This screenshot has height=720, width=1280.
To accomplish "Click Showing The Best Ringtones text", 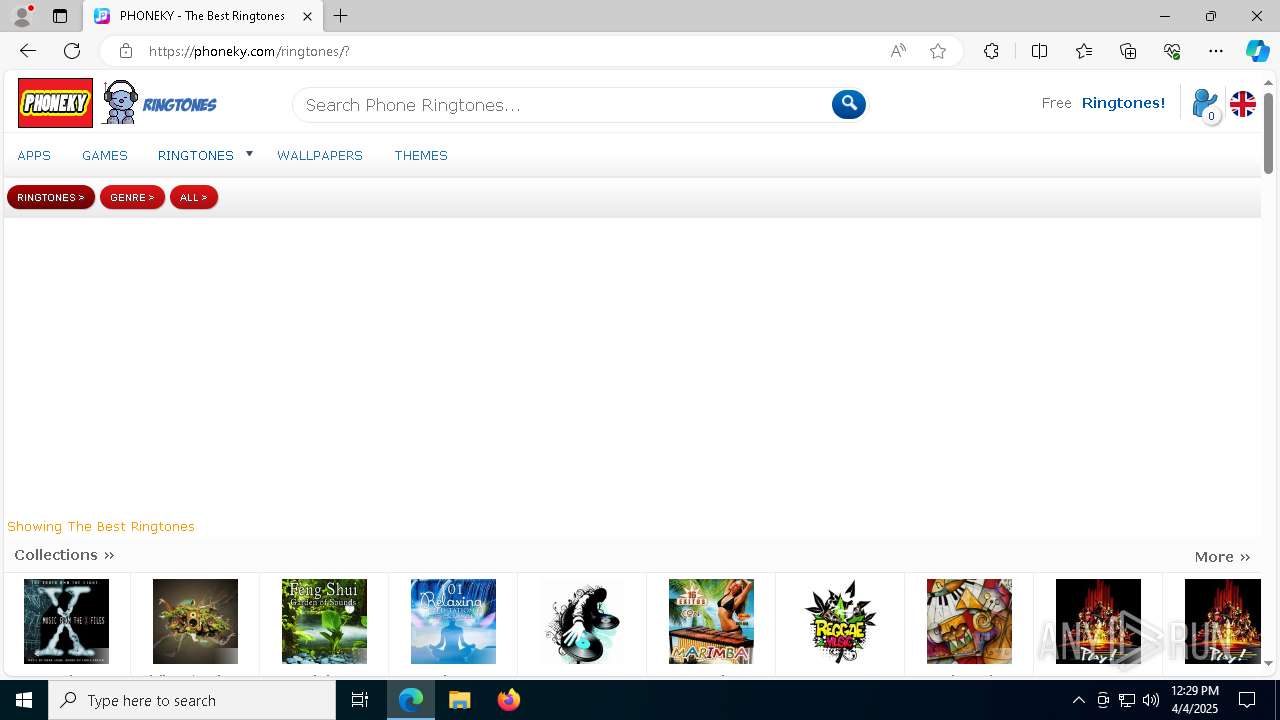I will point(101,526).
